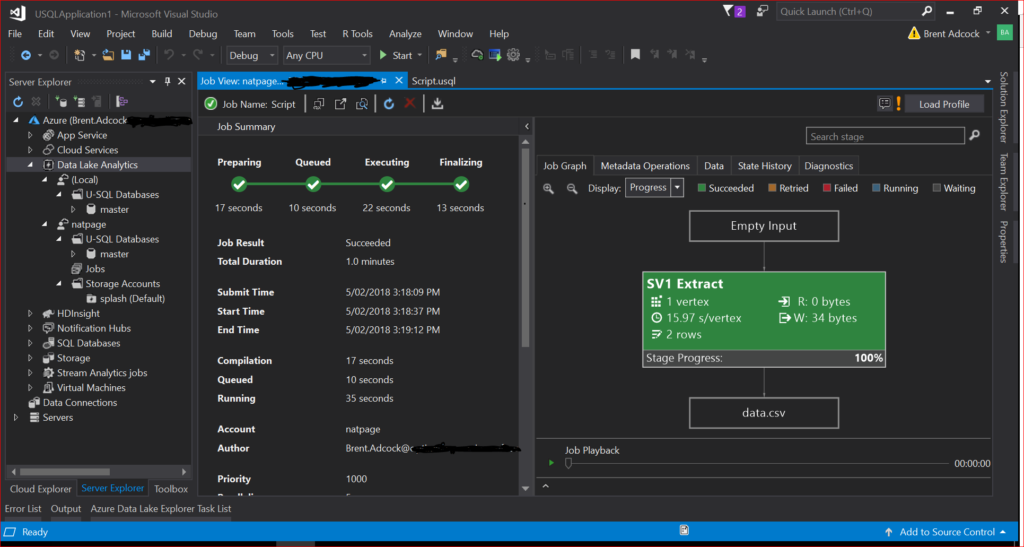Click the feedback speech bubble icon
1024x547 pixels.
885,104
